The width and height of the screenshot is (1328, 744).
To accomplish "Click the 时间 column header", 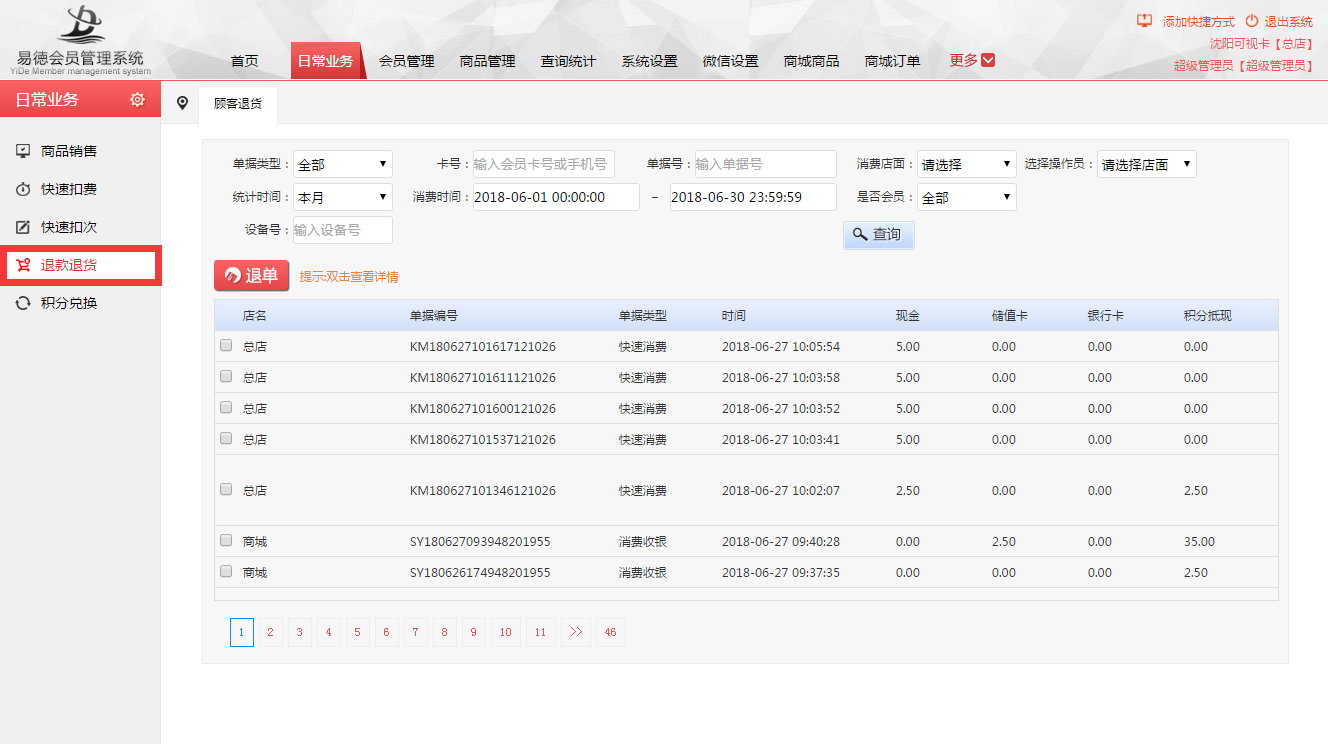I will coord(734,315).
